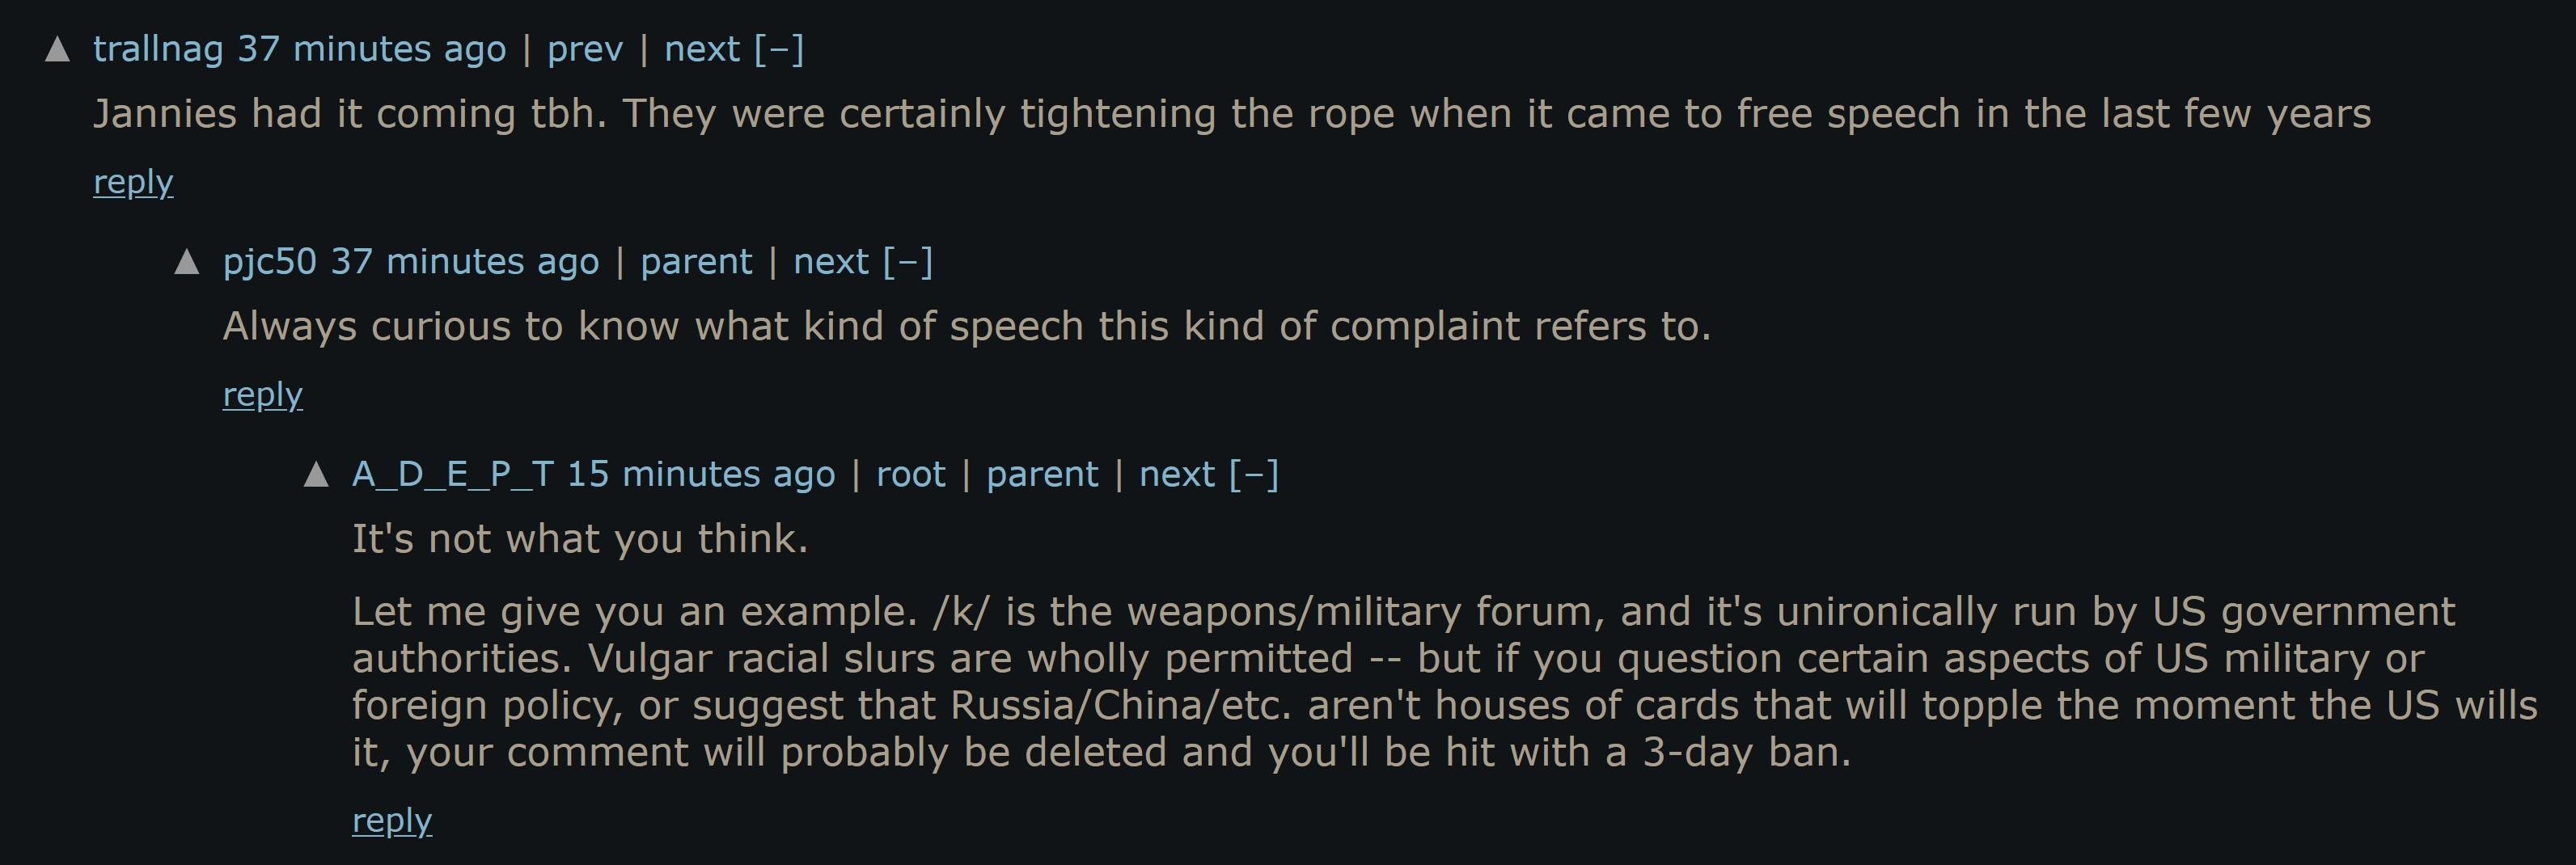Jump to next comment after trallnag
The width and height of the screenshot is (2576, 865).
click(x=702, y=49)
